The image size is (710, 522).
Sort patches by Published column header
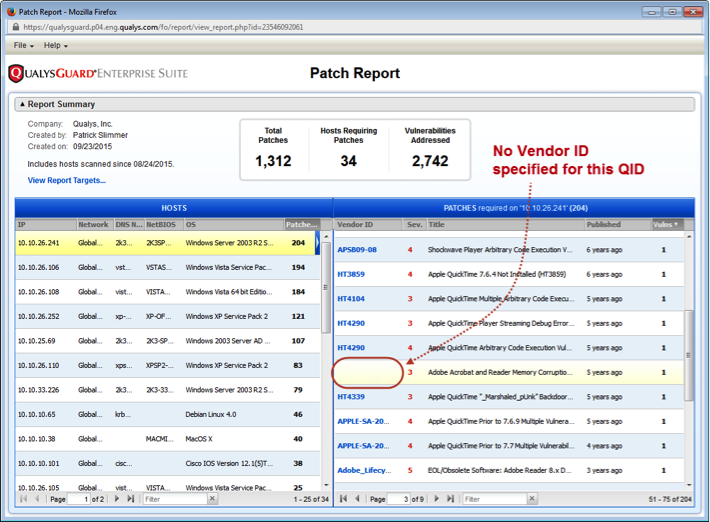[618, 225]
